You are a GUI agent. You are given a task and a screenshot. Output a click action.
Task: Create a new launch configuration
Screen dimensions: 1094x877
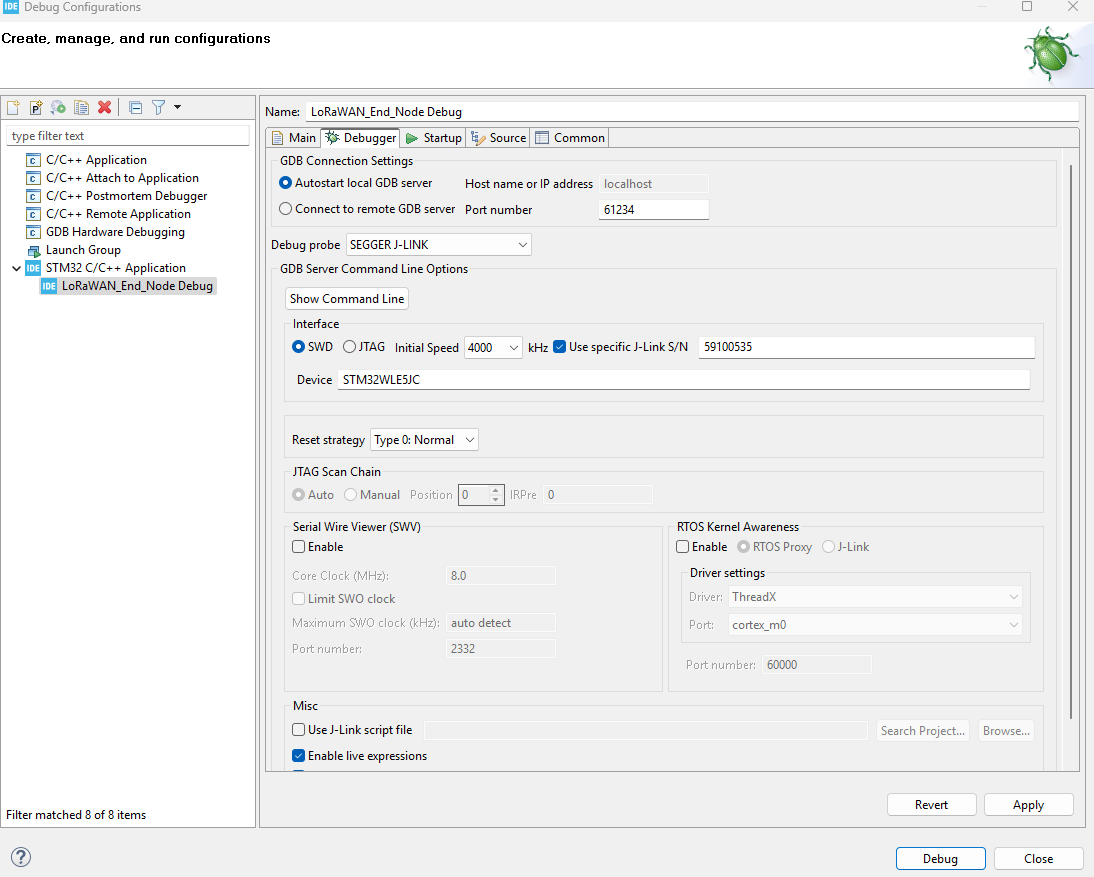click(13, 107)
